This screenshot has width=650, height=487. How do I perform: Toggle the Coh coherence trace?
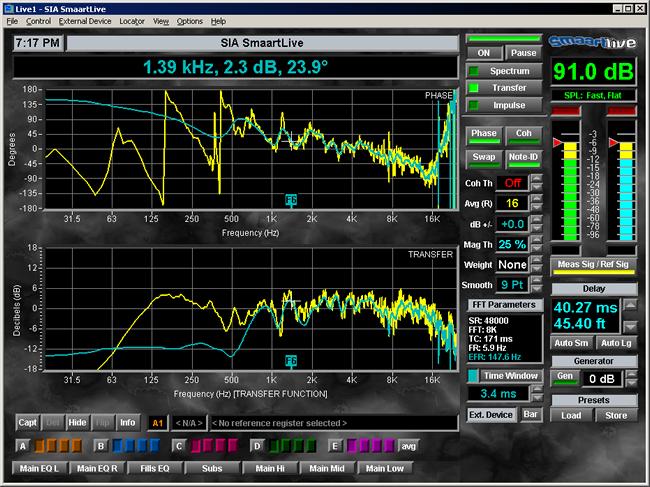[523, 135]
